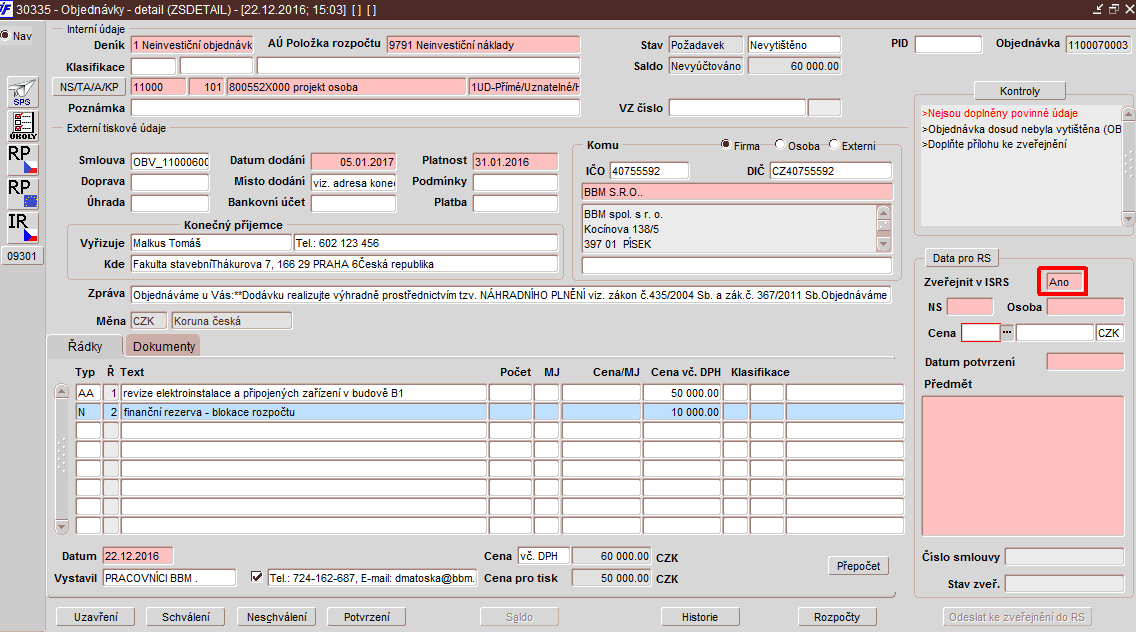Switch to the Řádky tab

tap(85, 346)
